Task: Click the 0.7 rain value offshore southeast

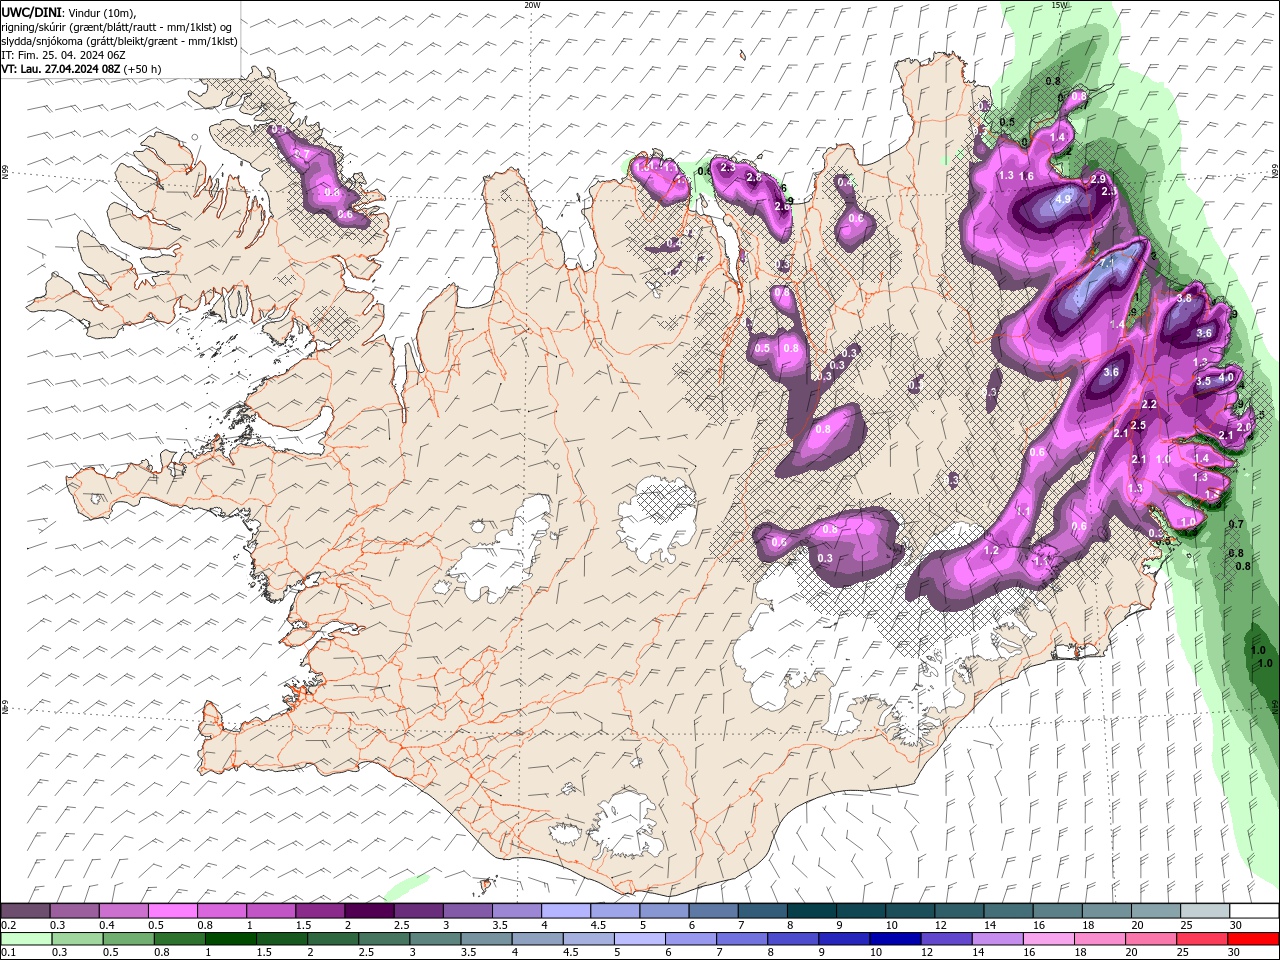Action: [1236, 524]
